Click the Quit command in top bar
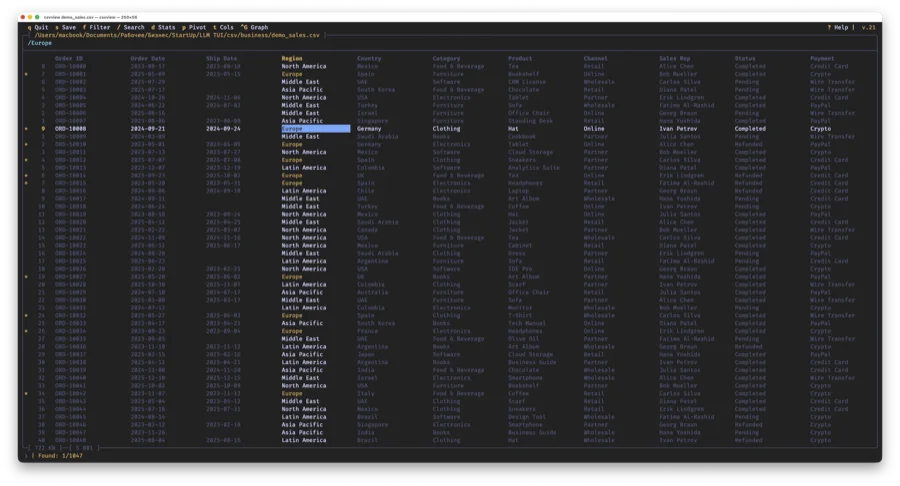The height and width of the screenshot is (486, 900). pyautogui.click(x=39, y=27)
